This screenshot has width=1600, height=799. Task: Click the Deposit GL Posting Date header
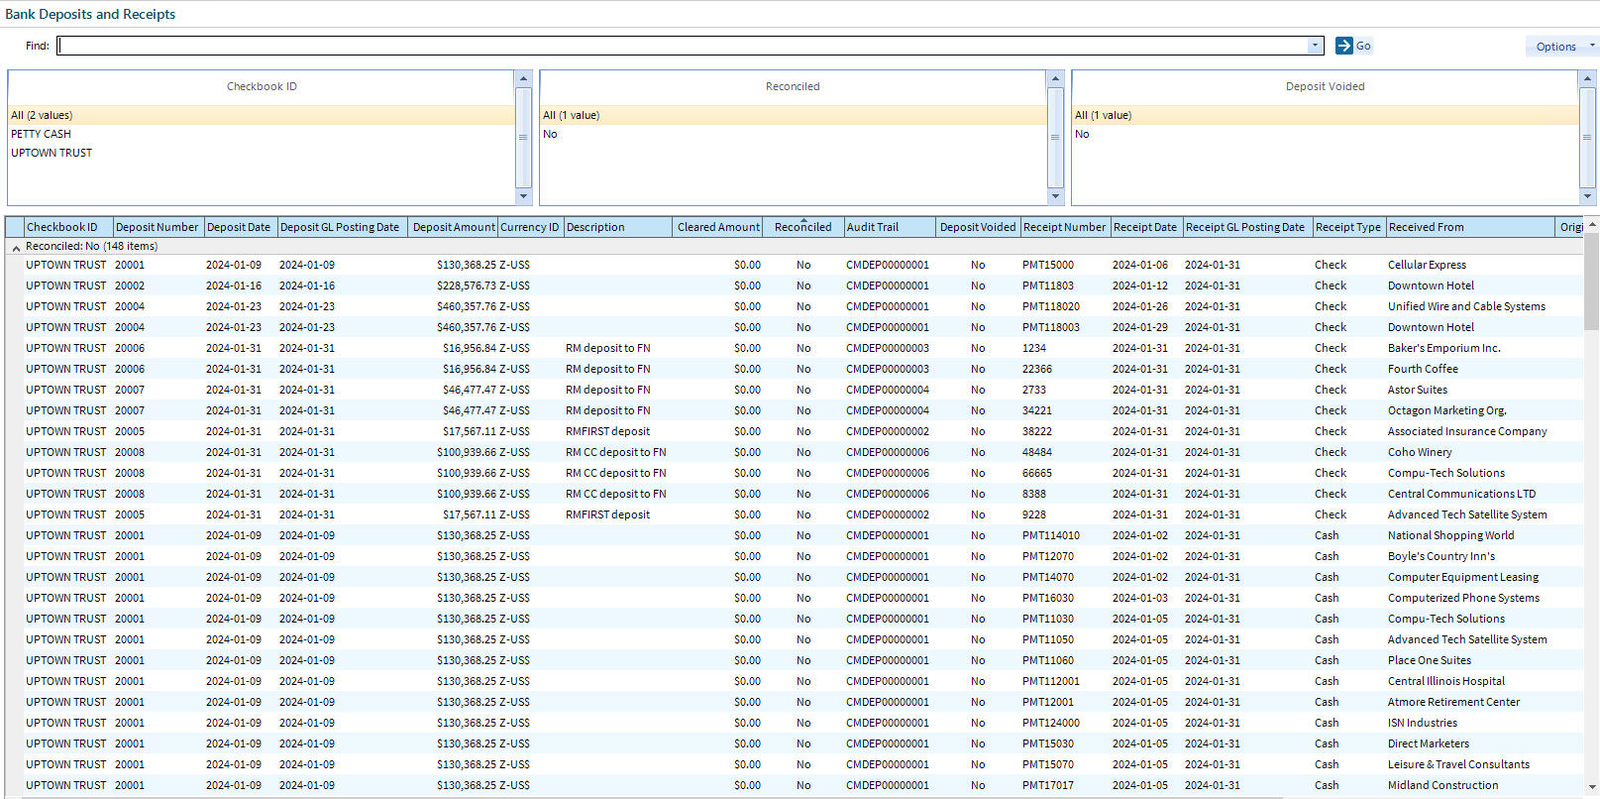point(342,227)
